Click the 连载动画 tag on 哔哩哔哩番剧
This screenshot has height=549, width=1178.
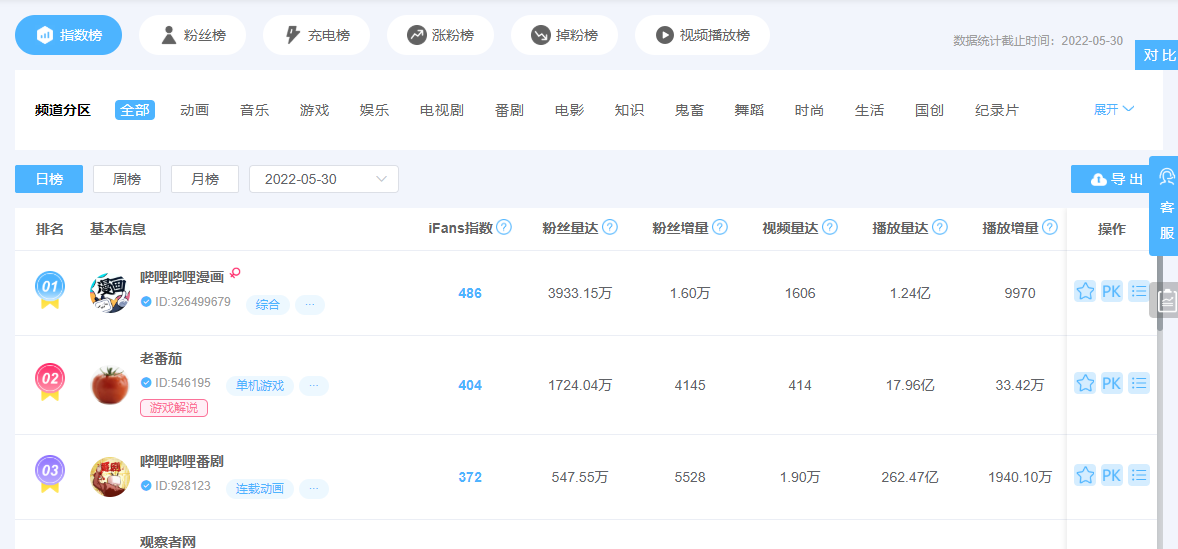pyautogui.click(x=260, y=489)
